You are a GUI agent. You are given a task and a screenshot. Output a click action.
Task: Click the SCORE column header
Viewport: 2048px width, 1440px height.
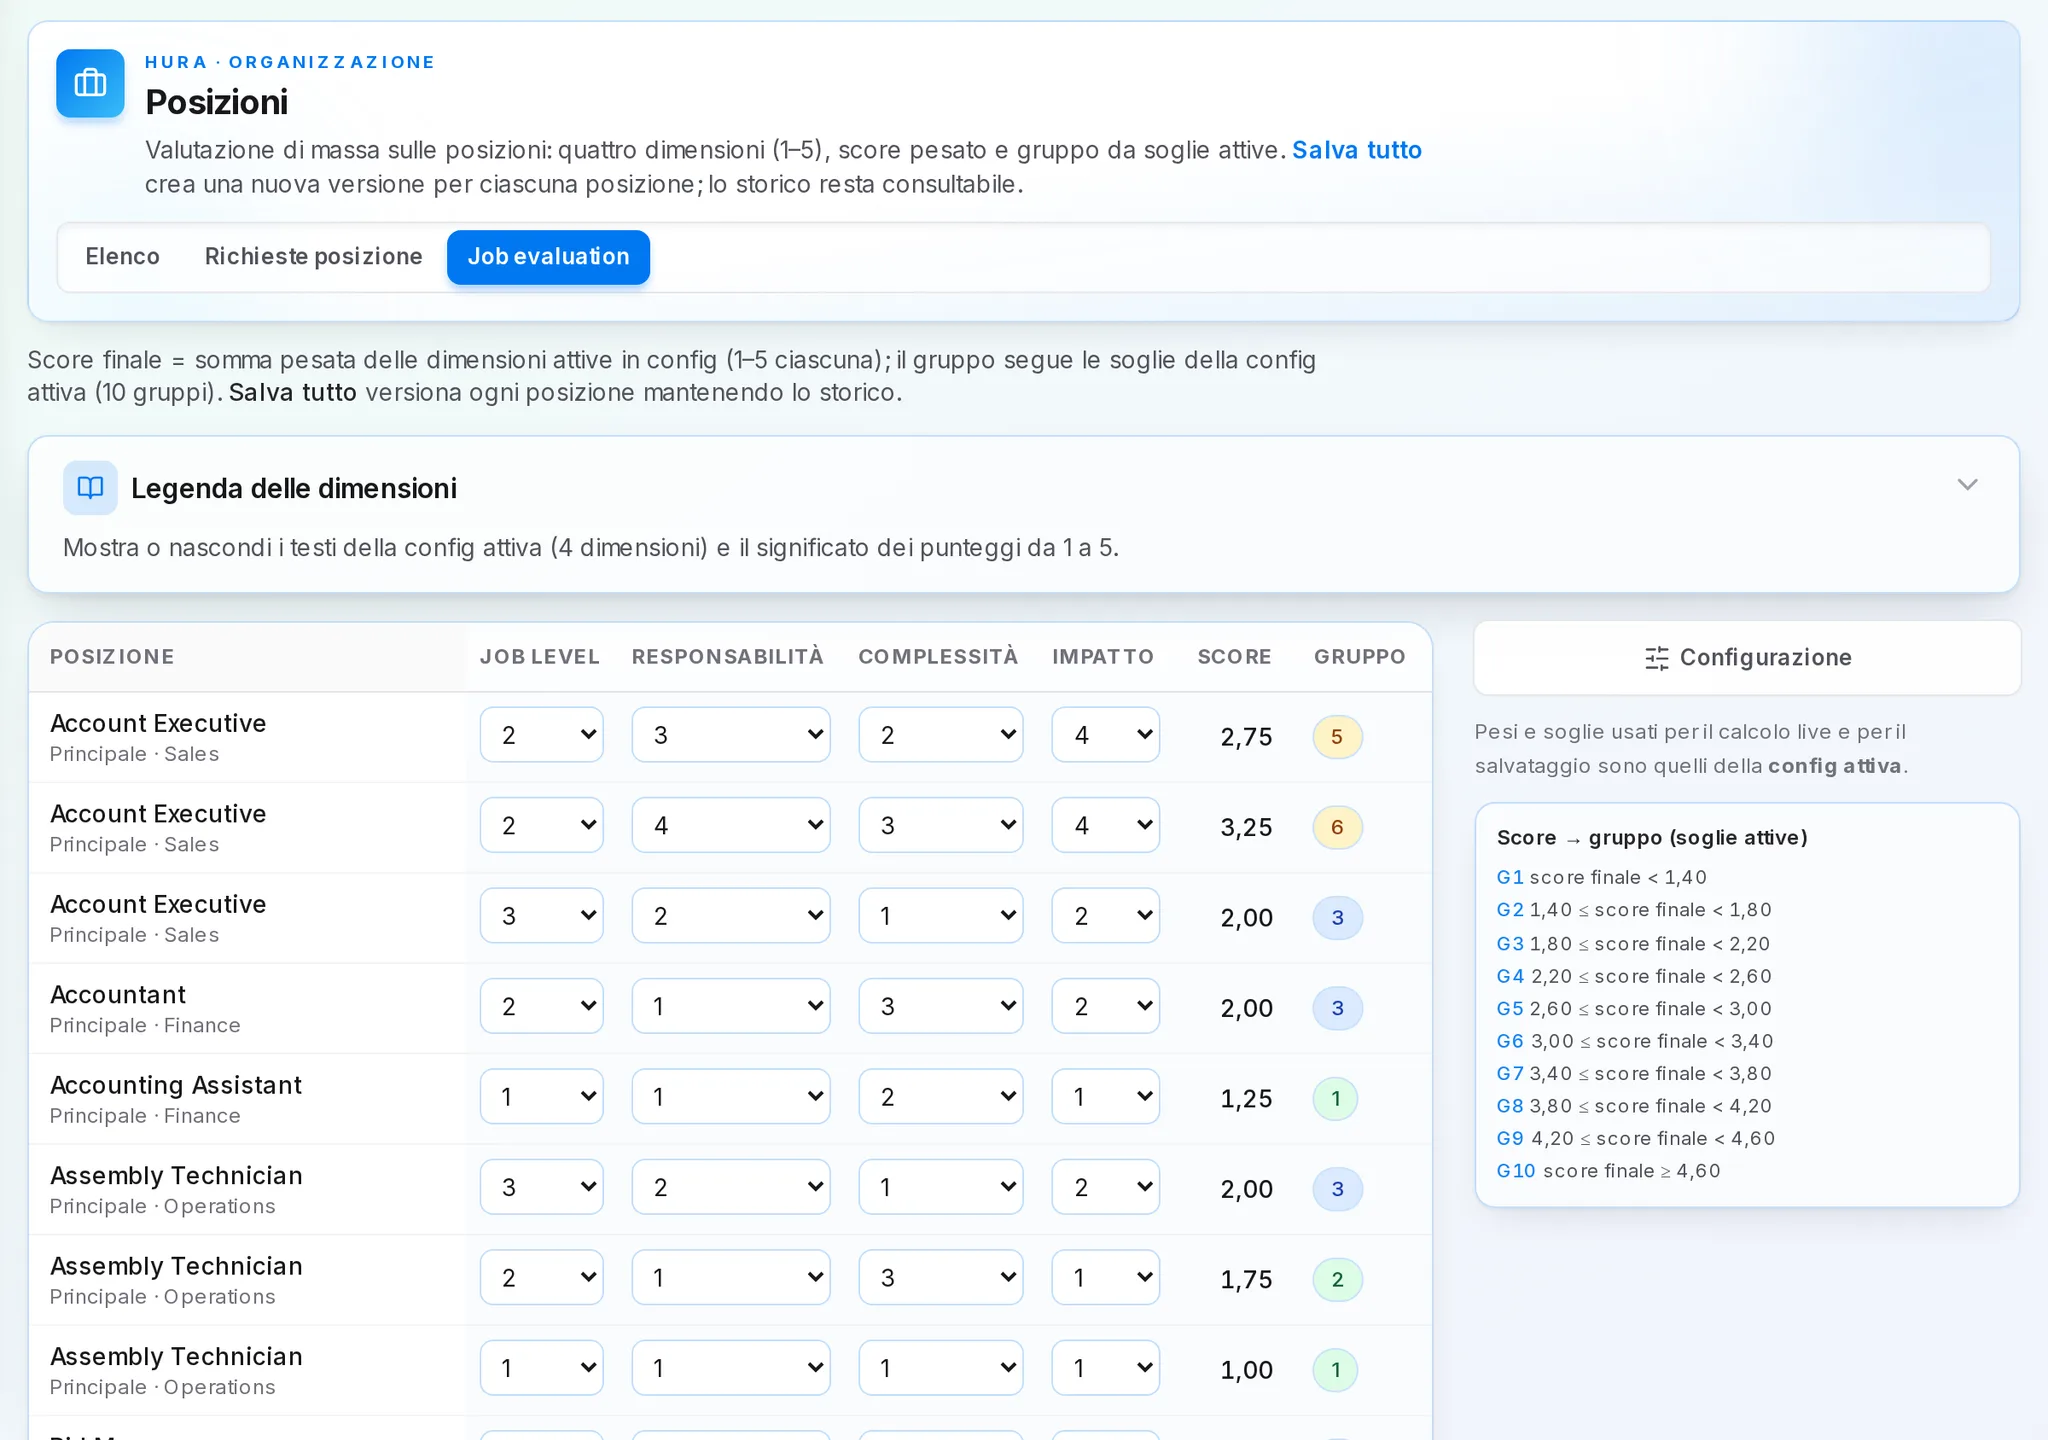(x=1234, y=657)
